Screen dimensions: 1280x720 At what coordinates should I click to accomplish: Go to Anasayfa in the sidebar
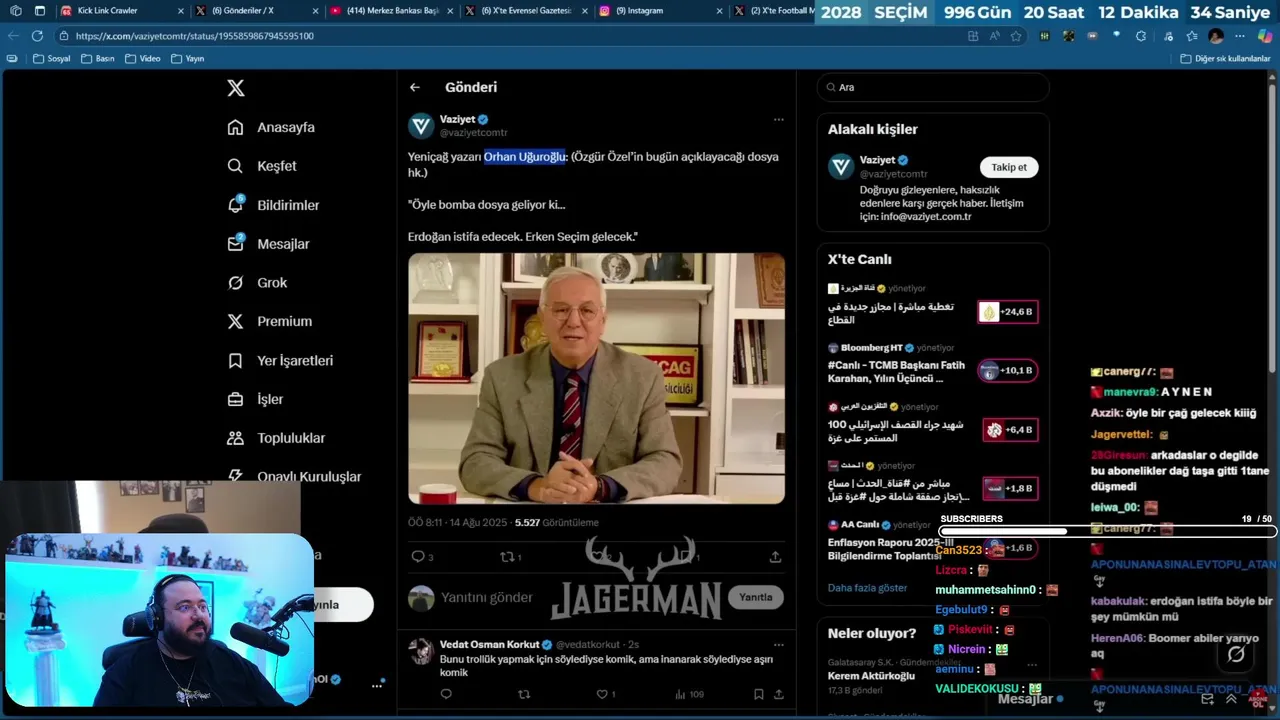pos(271,127)
